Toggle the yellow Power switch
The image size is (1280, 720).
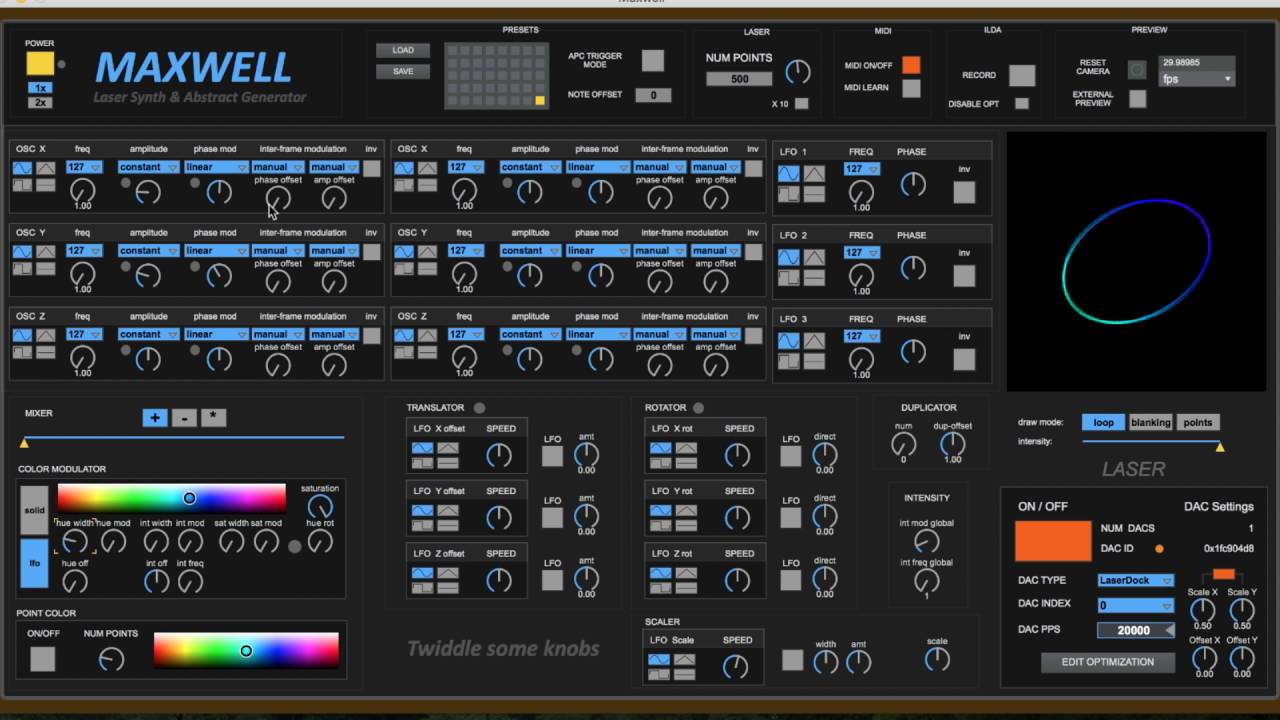tap(40, 63)
